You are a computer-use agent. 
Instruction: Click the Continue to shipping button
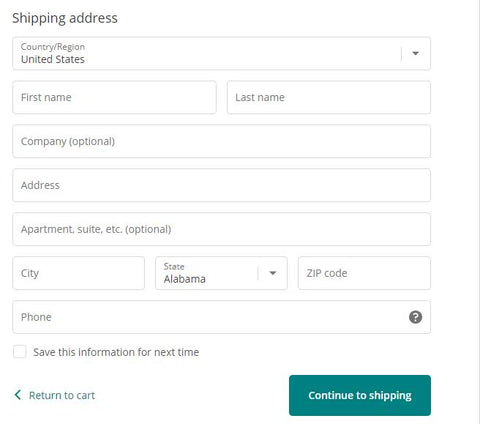coord(360,395)
